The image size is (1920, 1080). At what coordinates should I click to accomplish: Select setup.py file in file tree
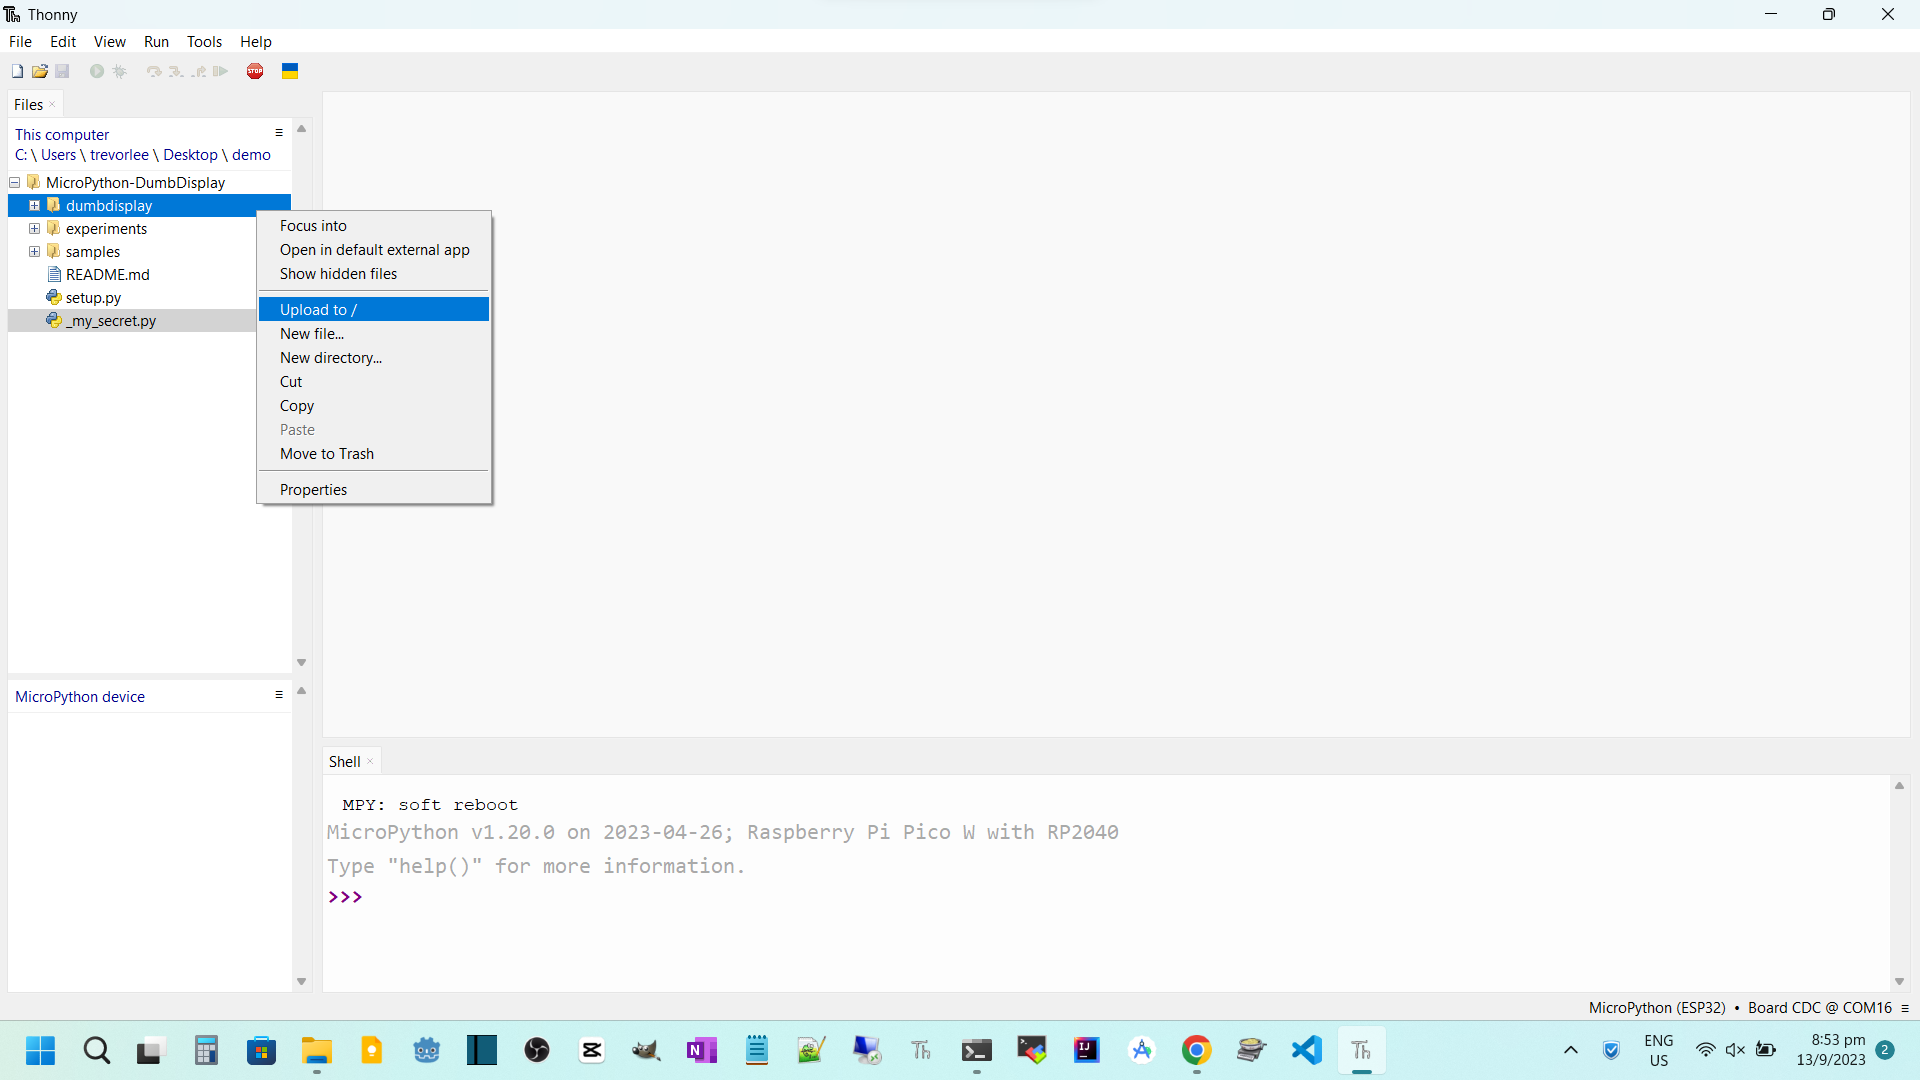94,297
